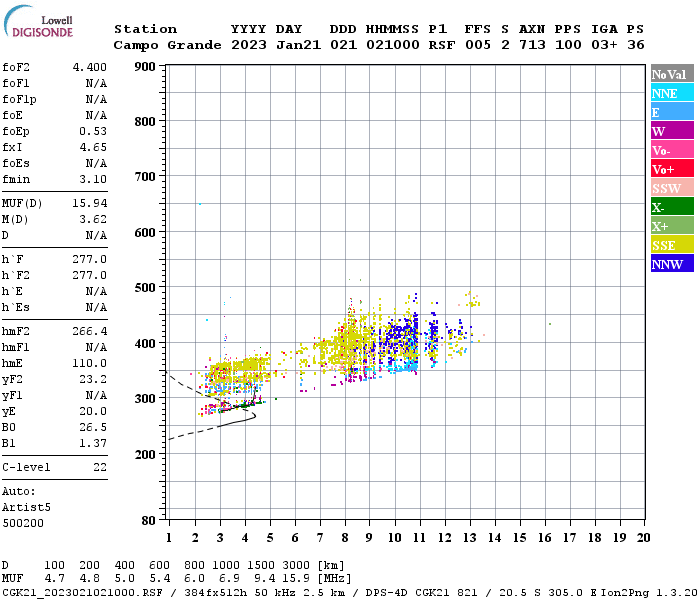Click the C-level value 22
The width and height of the screenshot is (700, 600).
tap(100, 467)
